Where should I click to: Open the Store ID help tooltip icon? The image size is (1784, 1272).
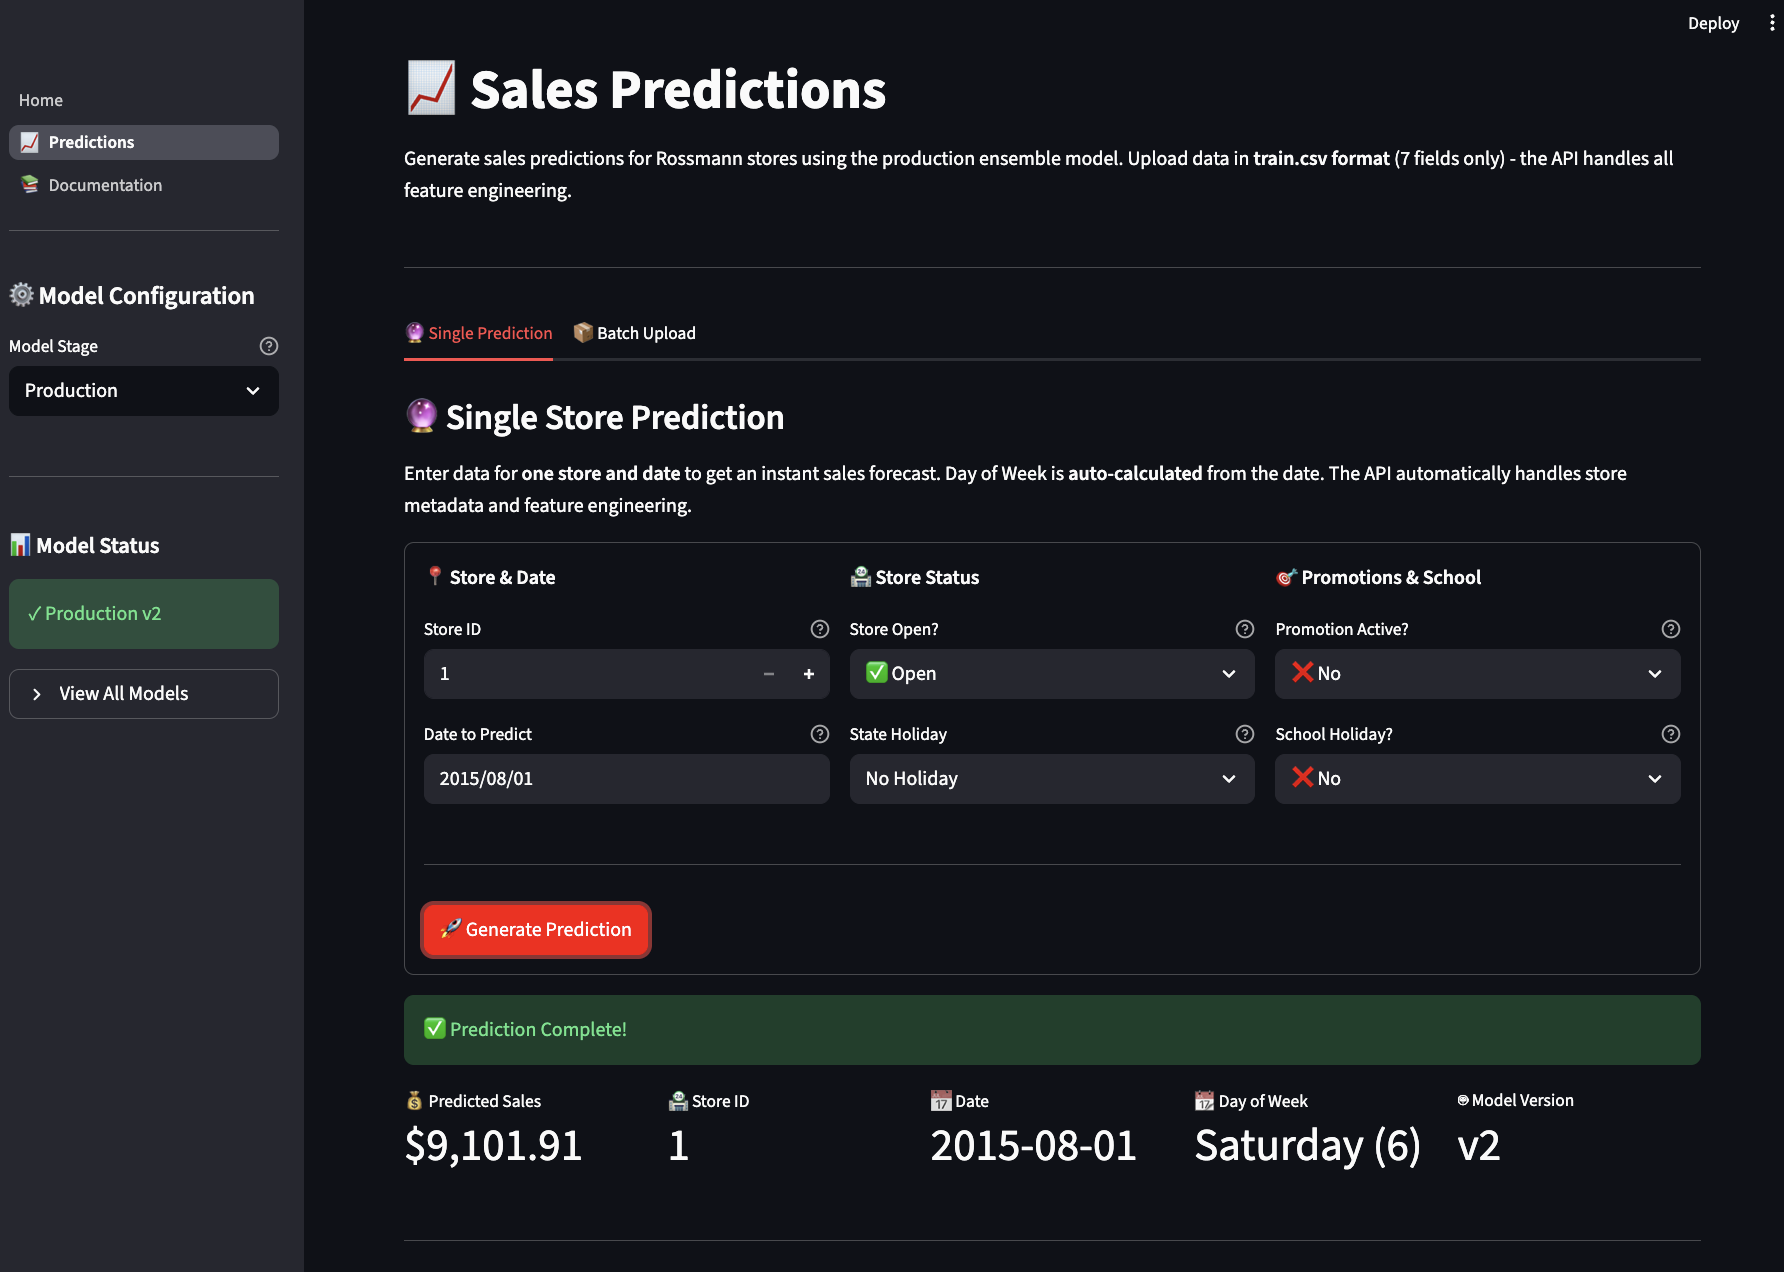819,629
